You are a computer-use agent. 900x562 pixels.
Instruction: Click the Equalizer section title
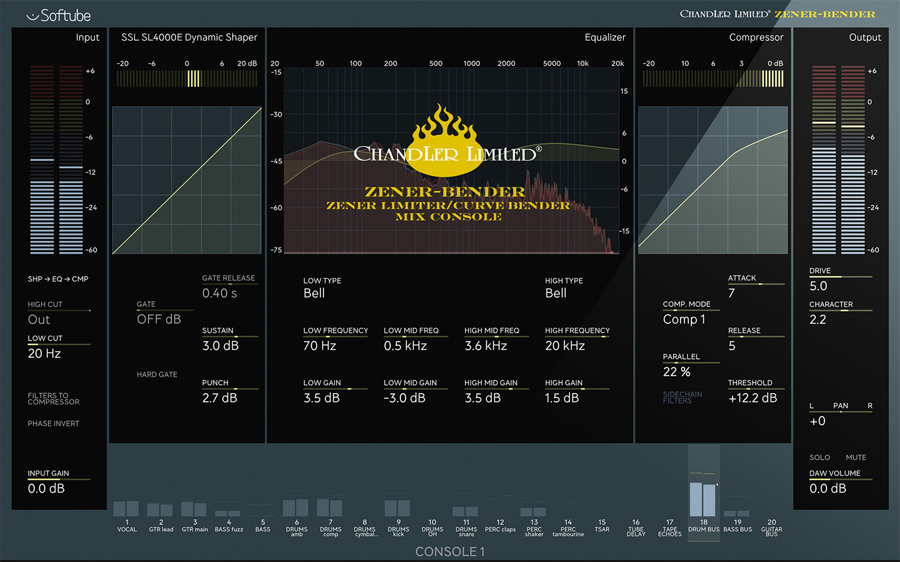click(605, 37)
